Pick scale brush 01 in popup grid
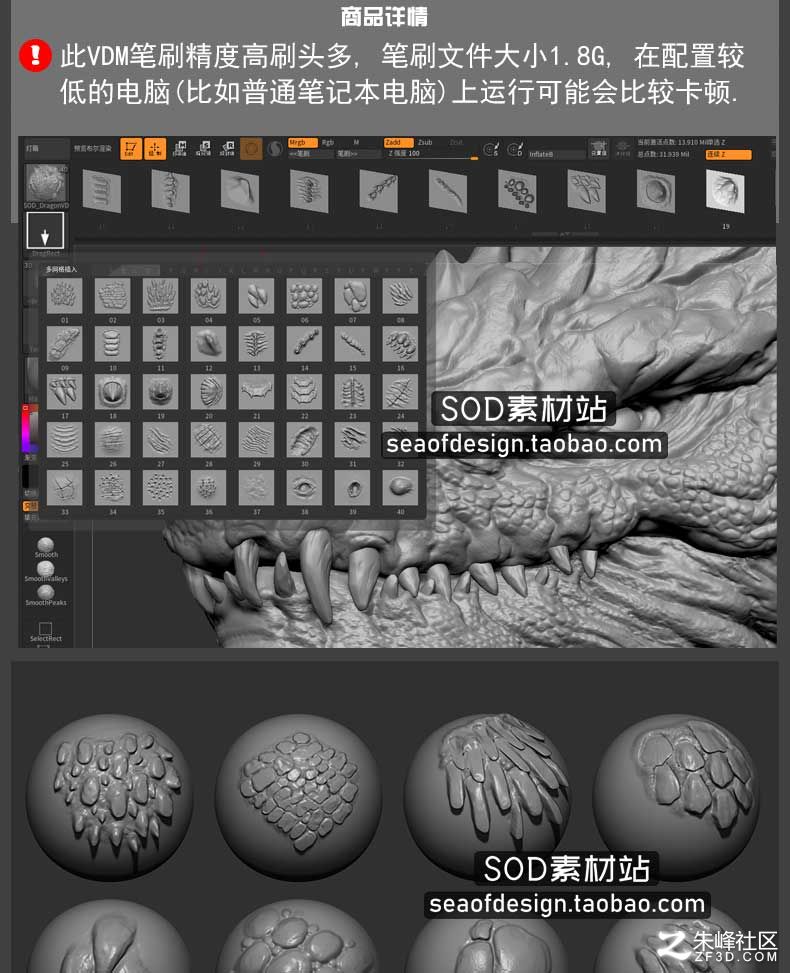 coord(65,295)
